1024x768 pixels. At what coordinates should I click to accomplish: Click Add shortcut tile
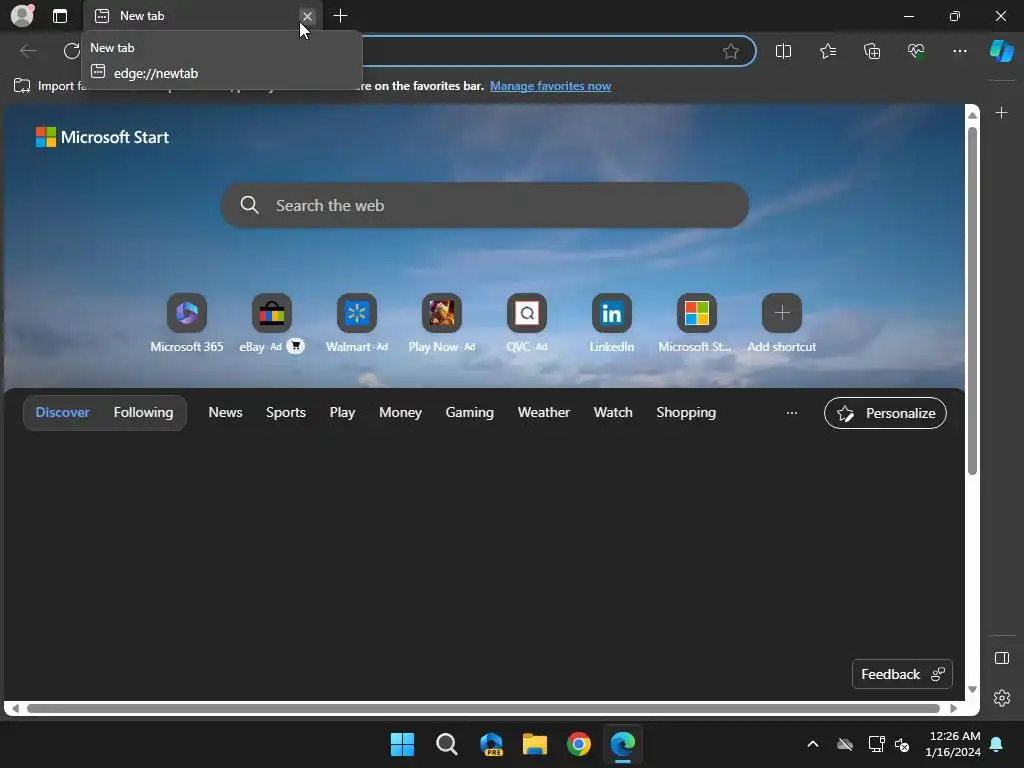click(x=781, y=323)
